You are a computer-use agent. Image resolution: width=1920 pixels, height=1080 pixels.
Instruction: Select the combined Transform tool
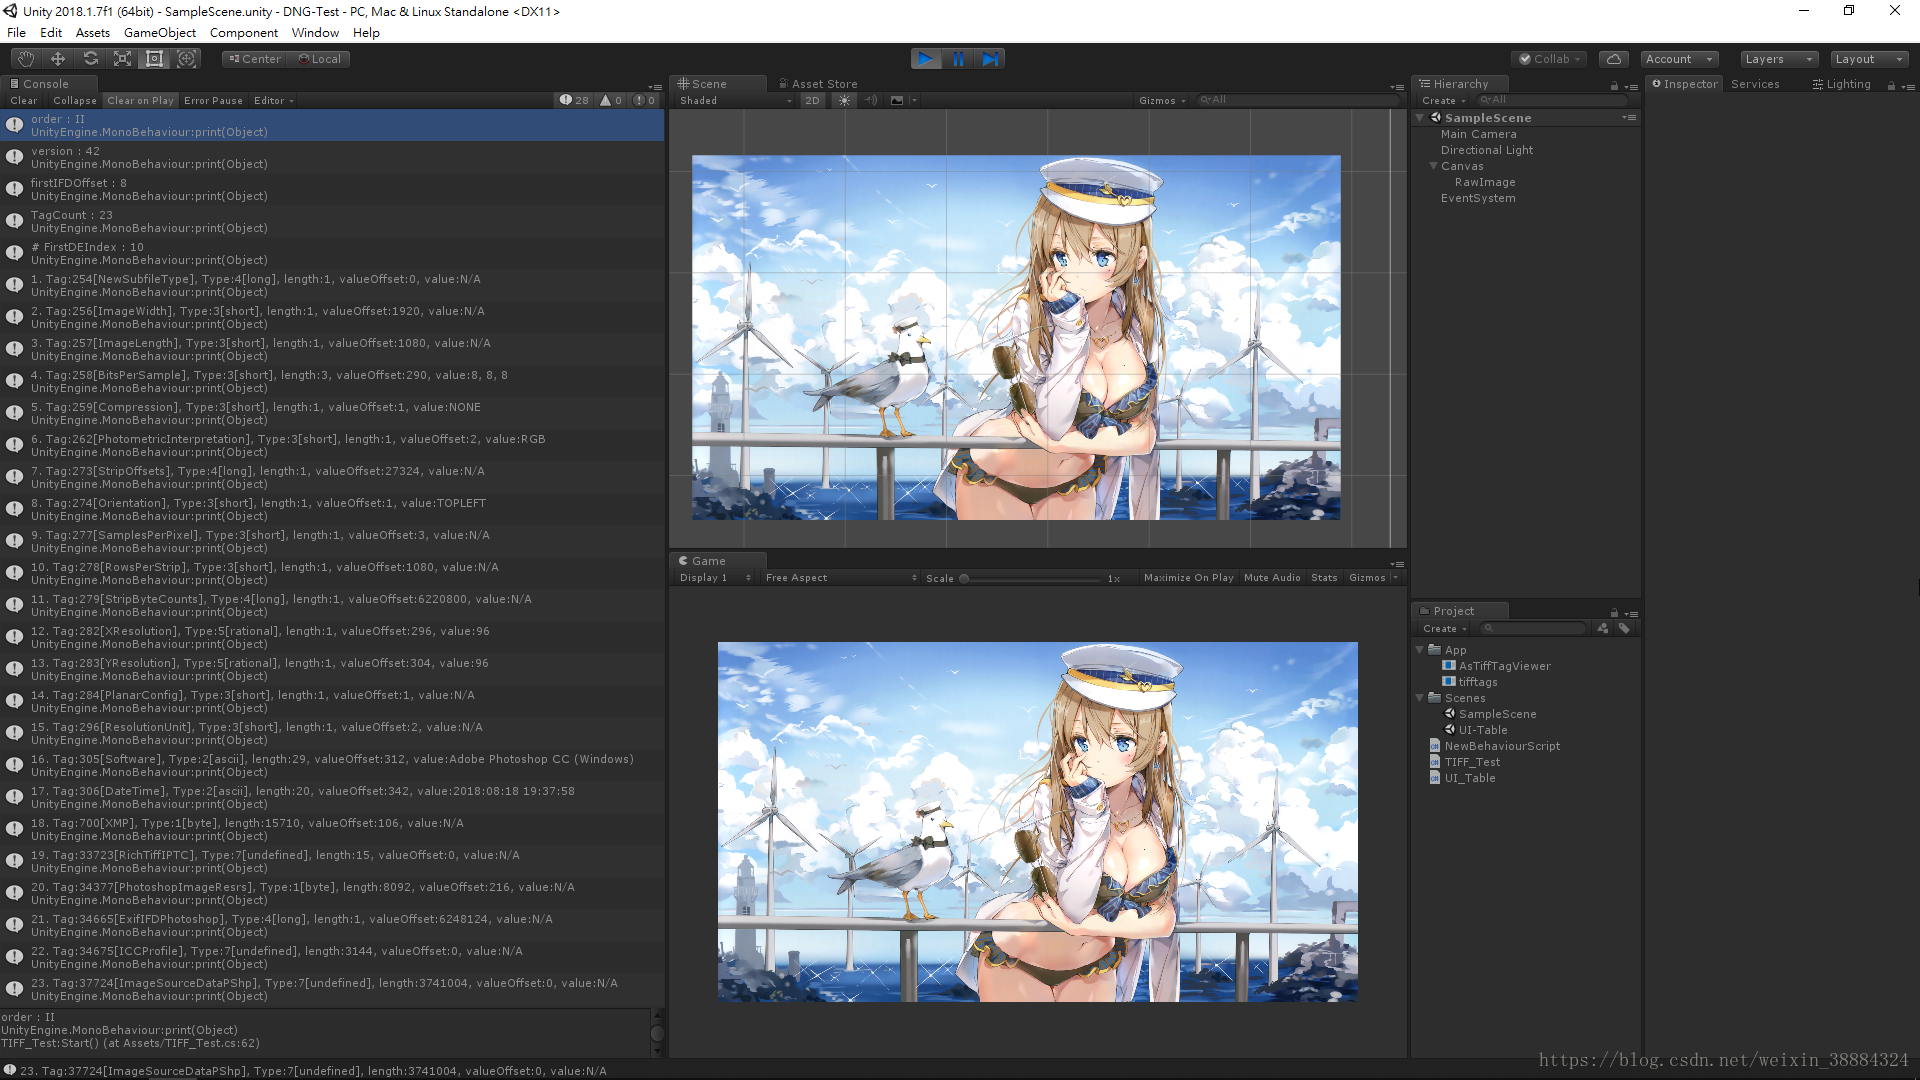(x=186, y=59)
